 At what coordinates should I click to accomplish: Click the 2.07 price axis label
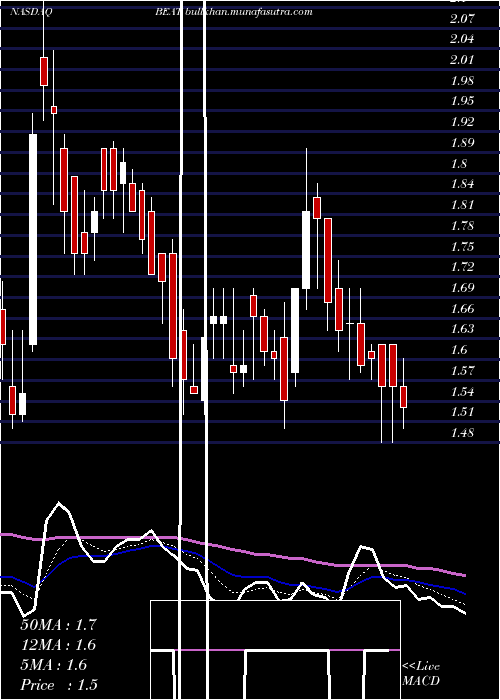click(x=462, y=19)
